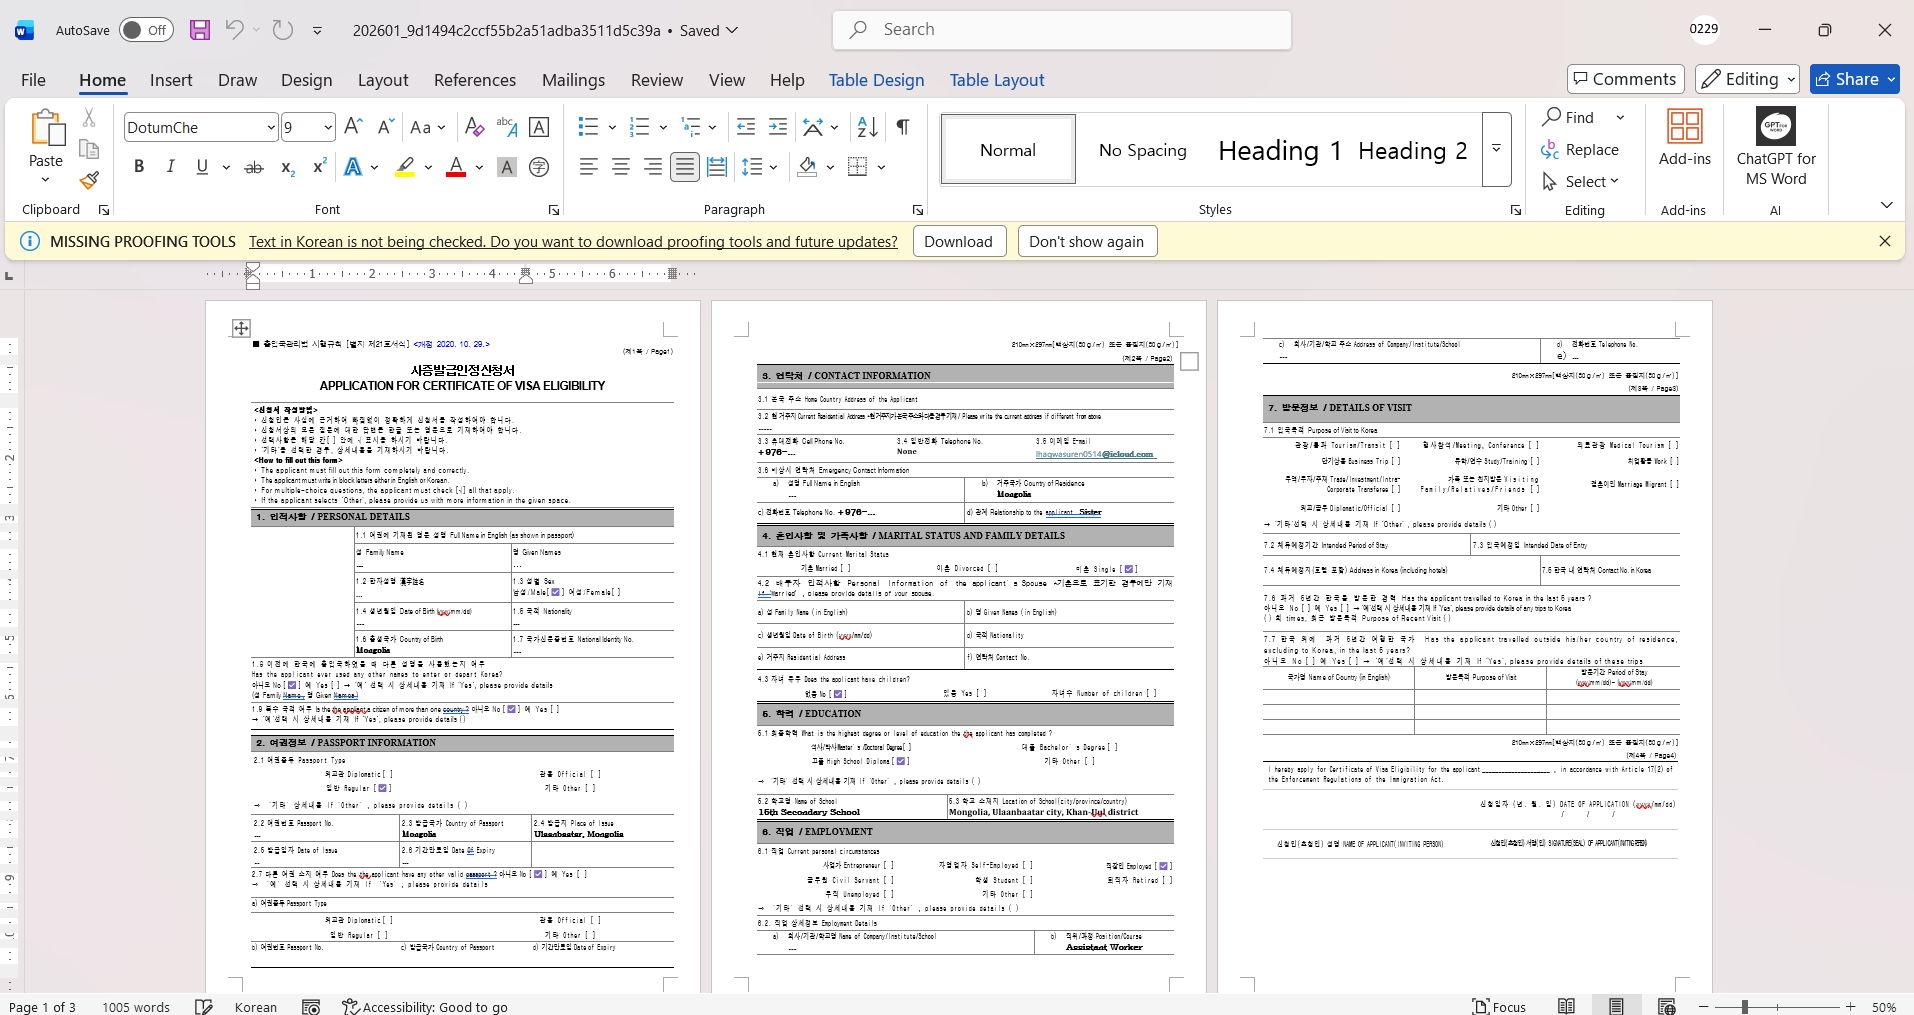Apply bold formatting with the B icon
1914x1015 pixels.
pos(139,167)
